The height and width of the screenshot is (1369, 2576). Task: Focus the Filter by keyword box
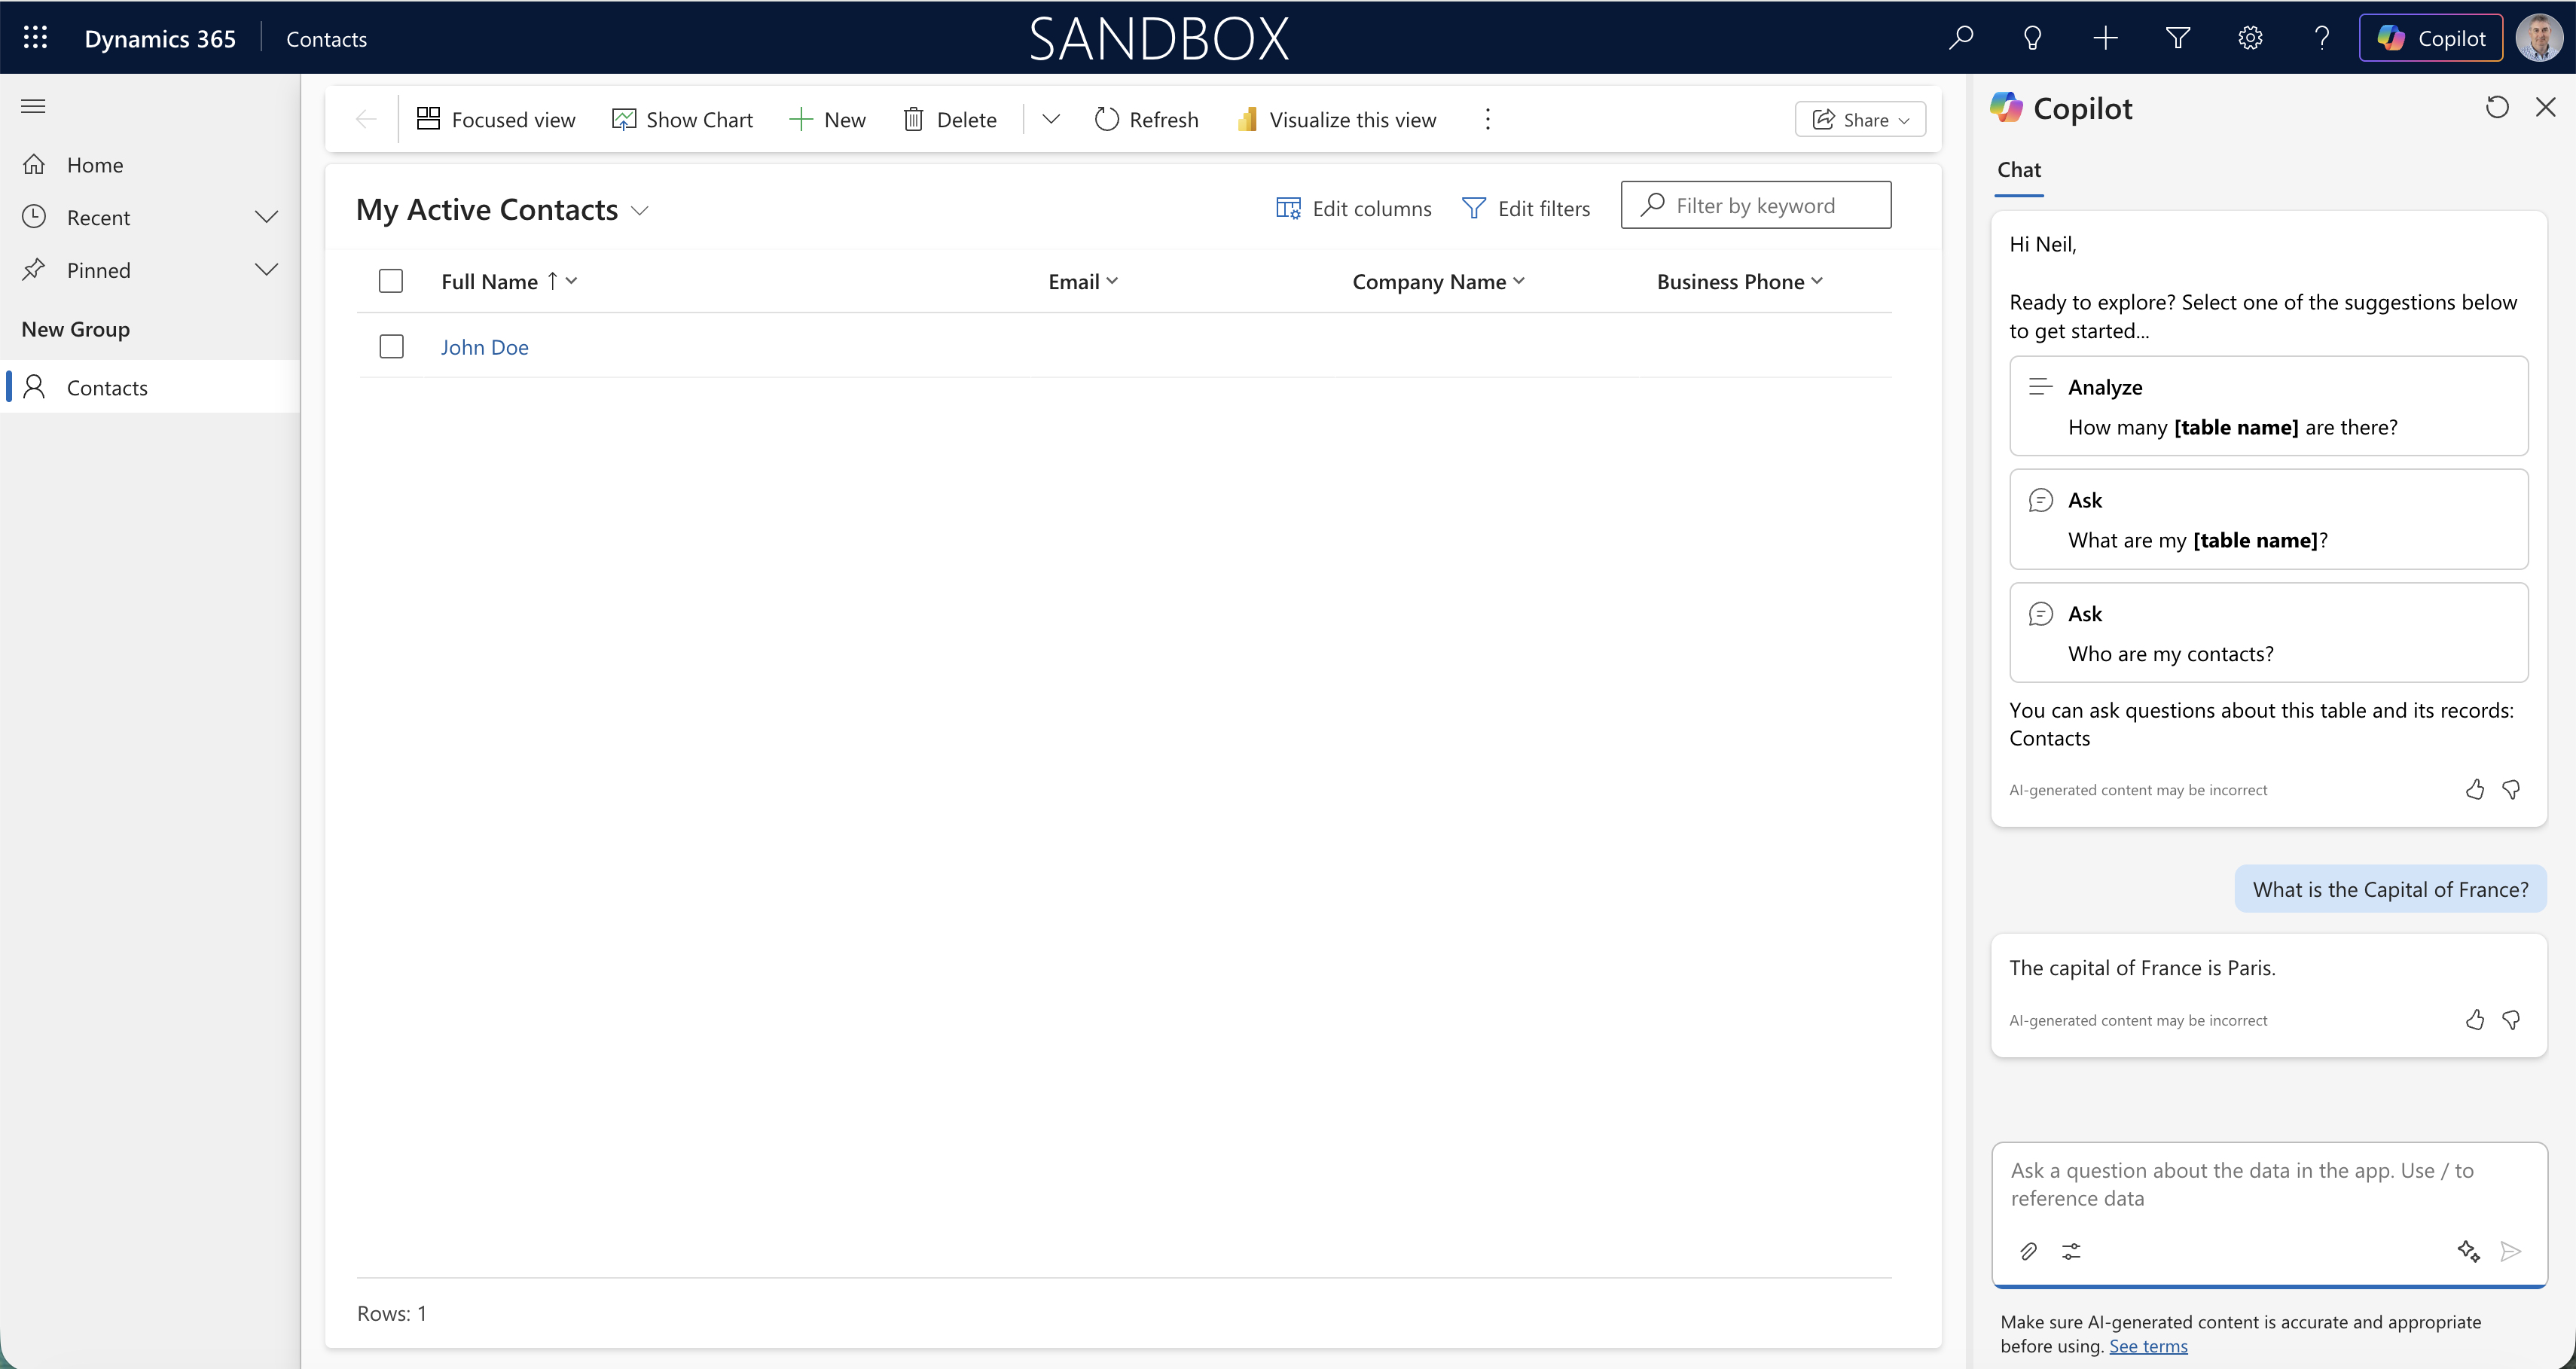tap(1756, 205)
